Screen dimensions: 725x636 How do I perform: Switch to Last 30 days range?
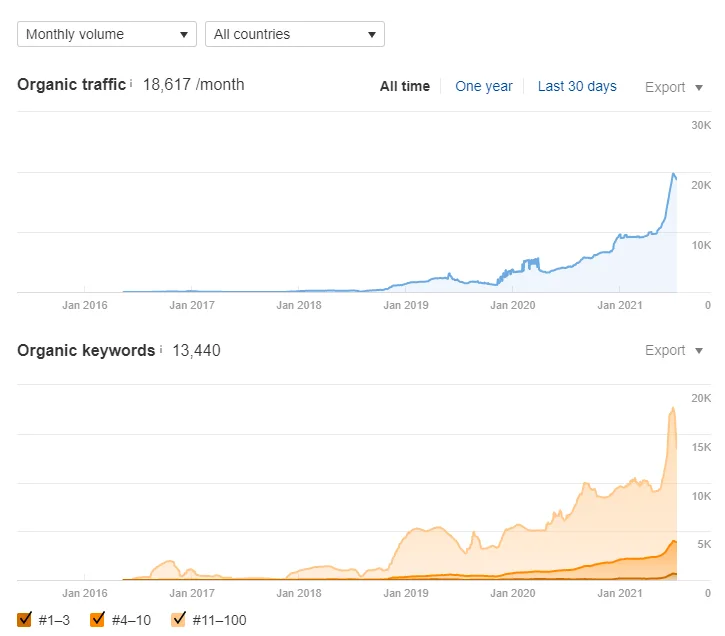pos(577,86)
